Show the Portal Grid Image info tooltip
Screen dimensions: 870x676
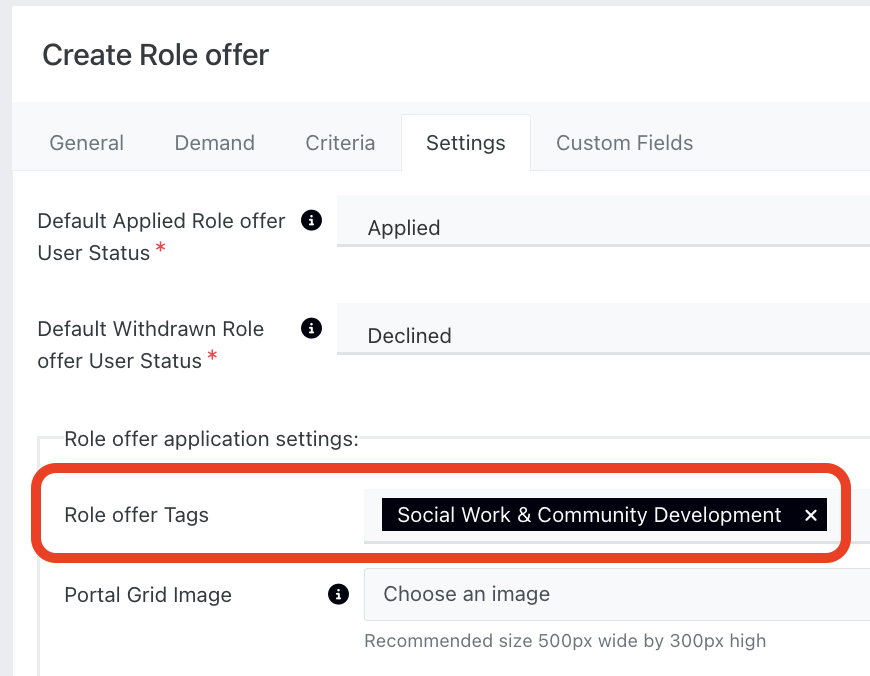pyautogui.click(x=339, y=595)
